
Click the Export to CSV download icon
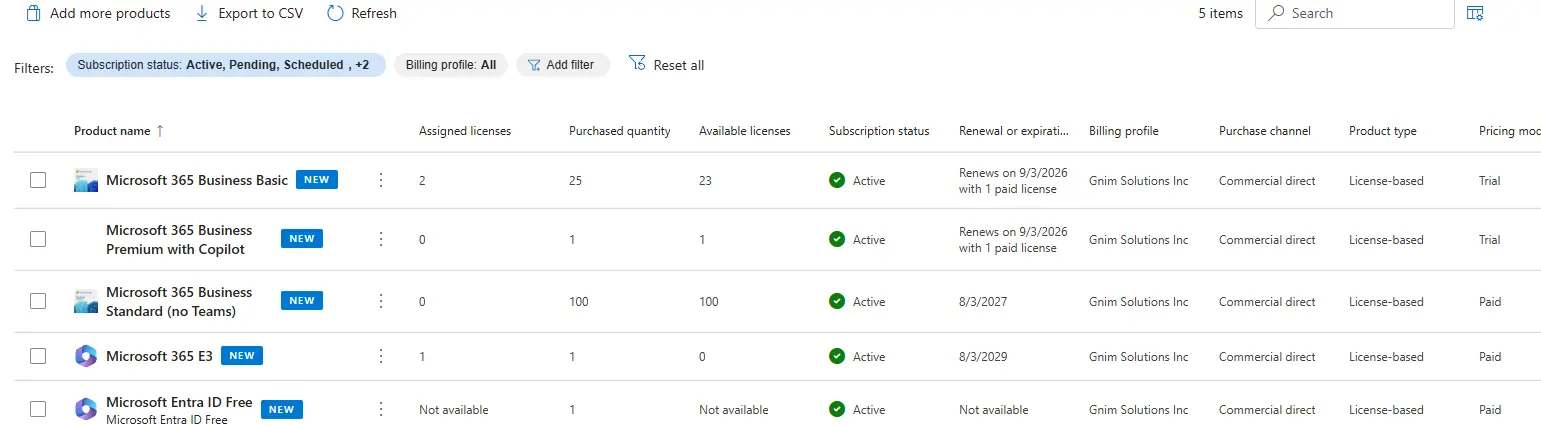(x=202, y=13)
